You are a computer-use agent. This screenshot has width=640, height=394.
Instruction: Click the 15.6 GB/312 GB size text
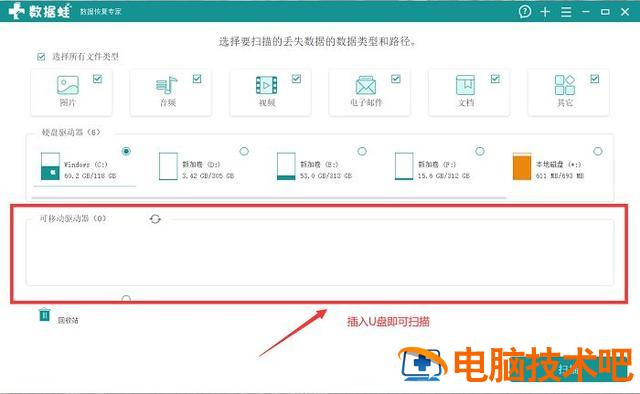coord(444,176)
